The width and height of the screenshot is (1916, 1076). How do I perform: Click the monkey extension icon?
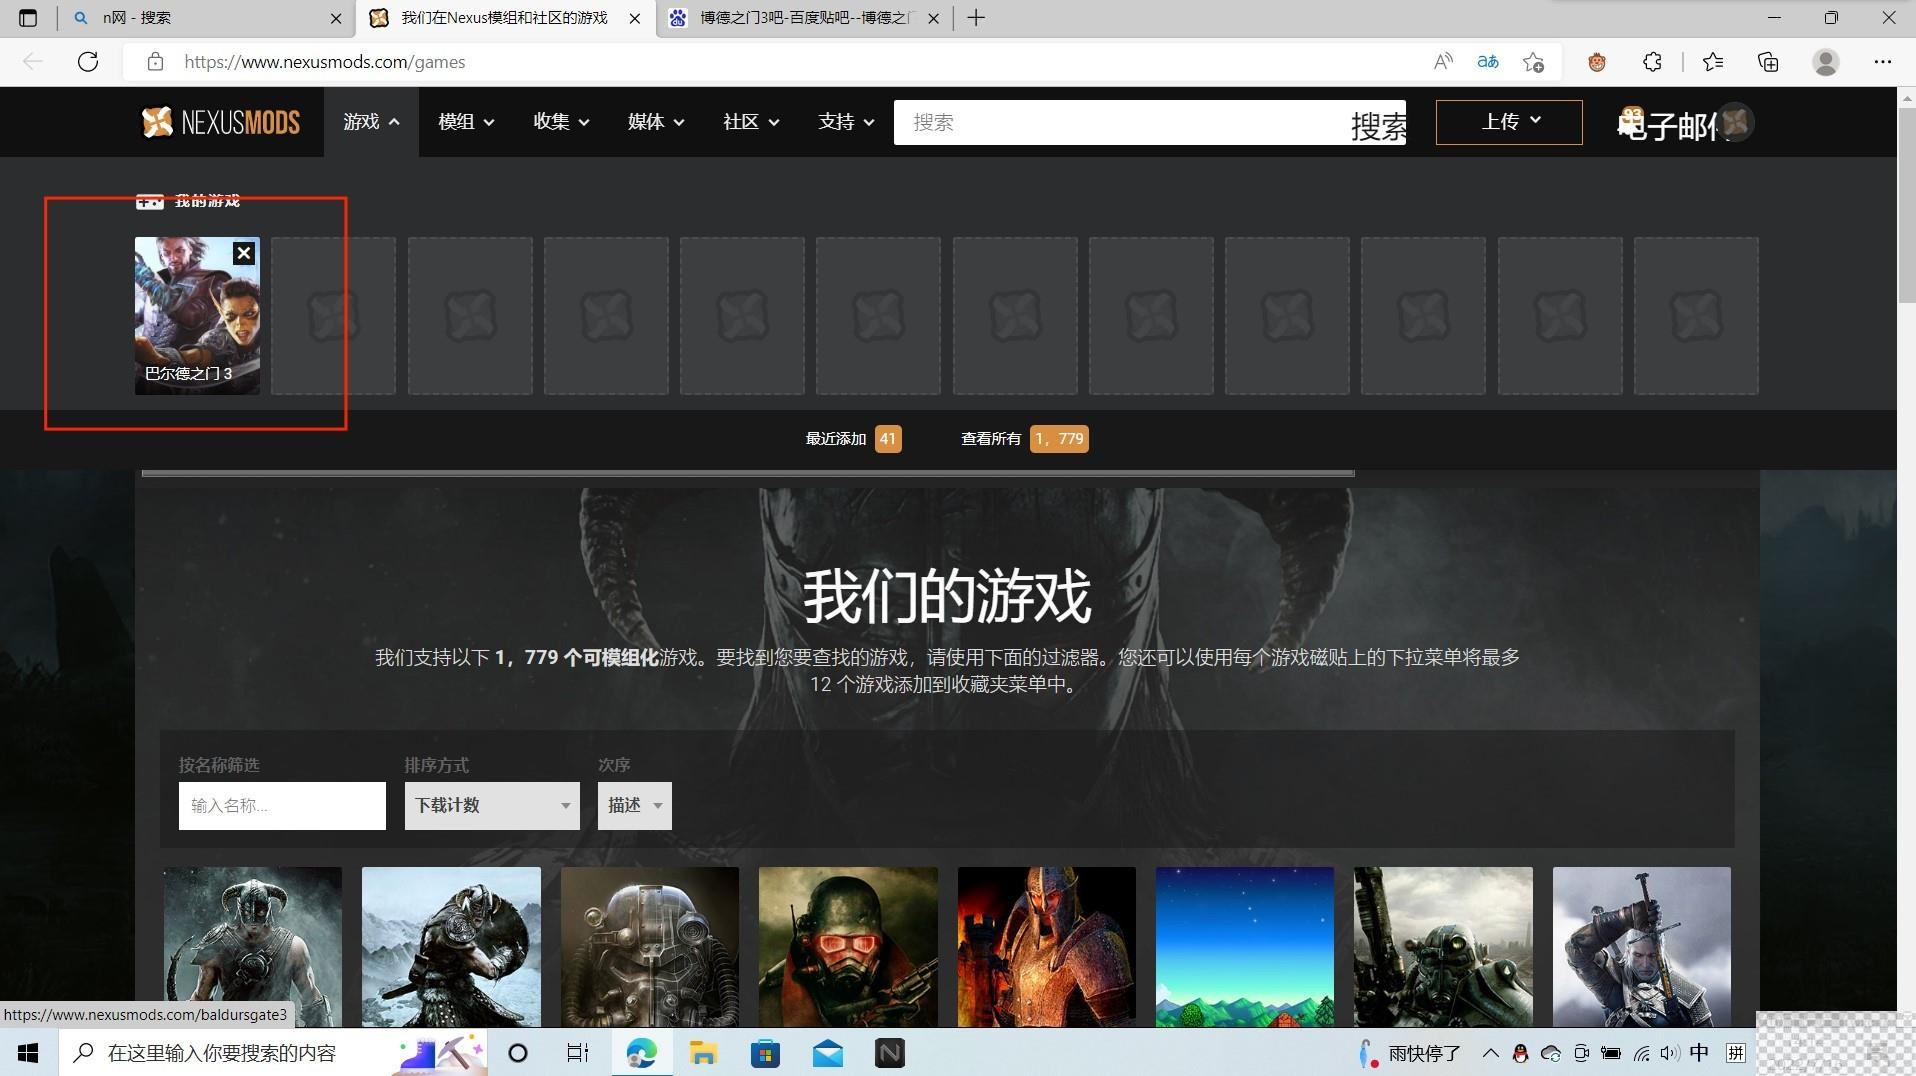coord(1597,62)
